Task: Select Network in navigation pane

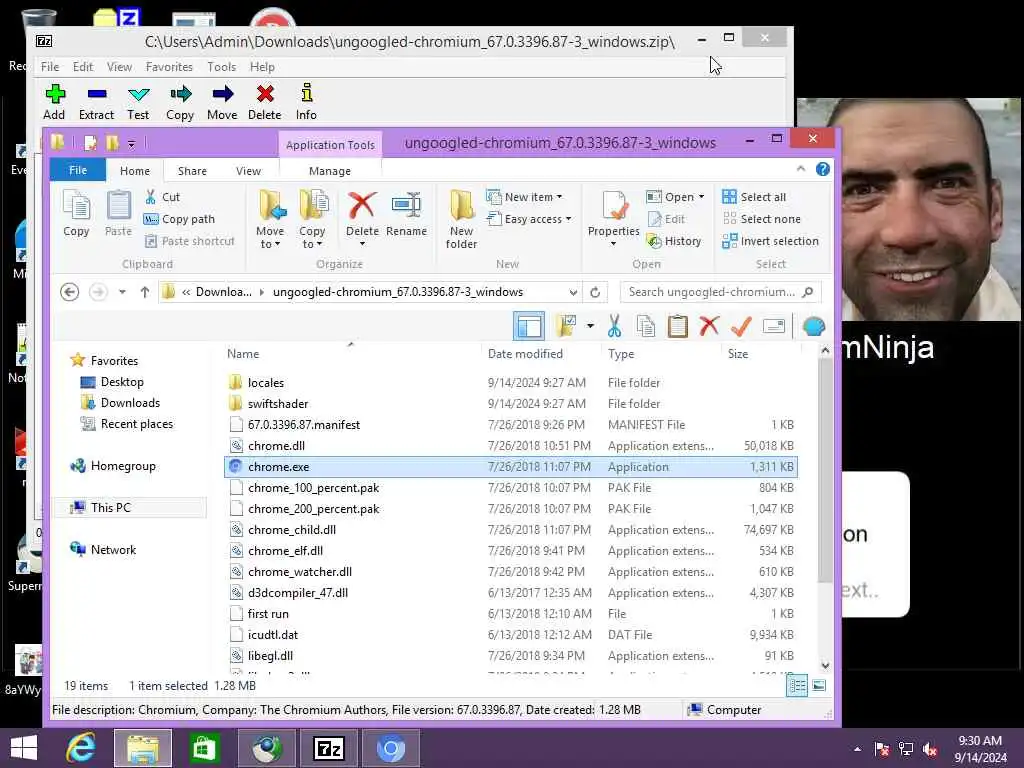Action: (x=113, y=549)
